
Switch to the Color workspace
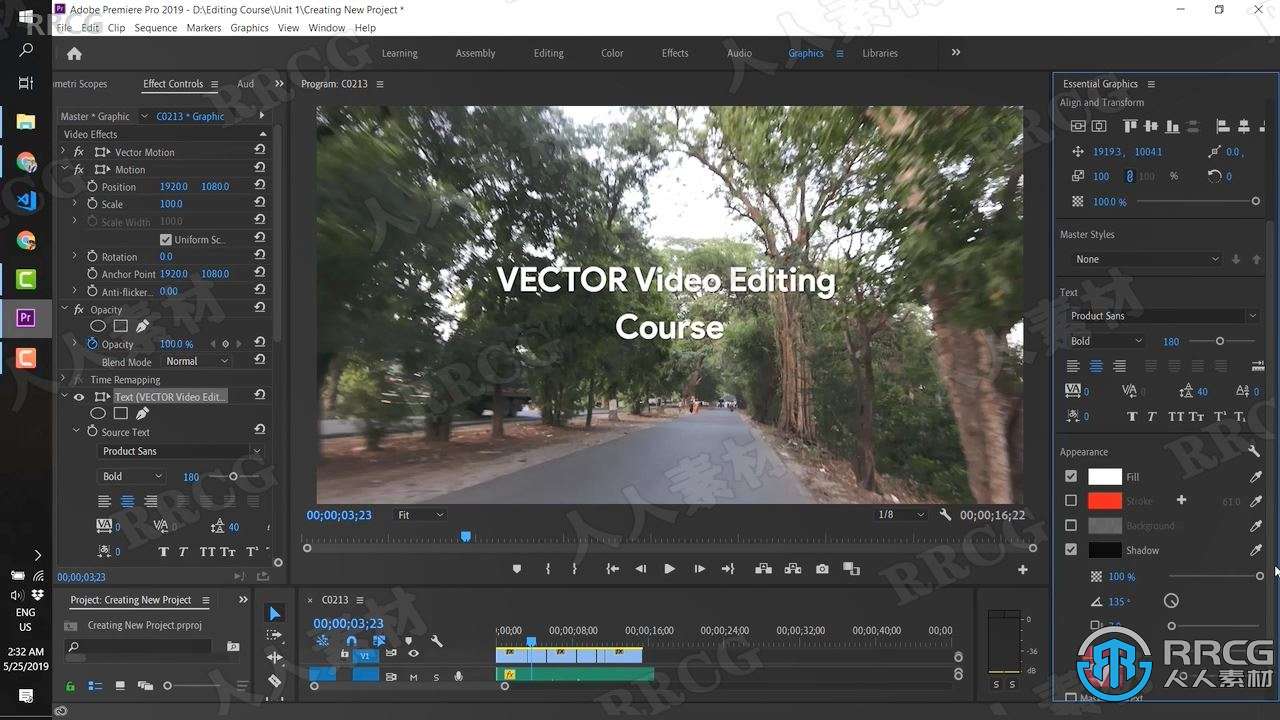[612, 53]
